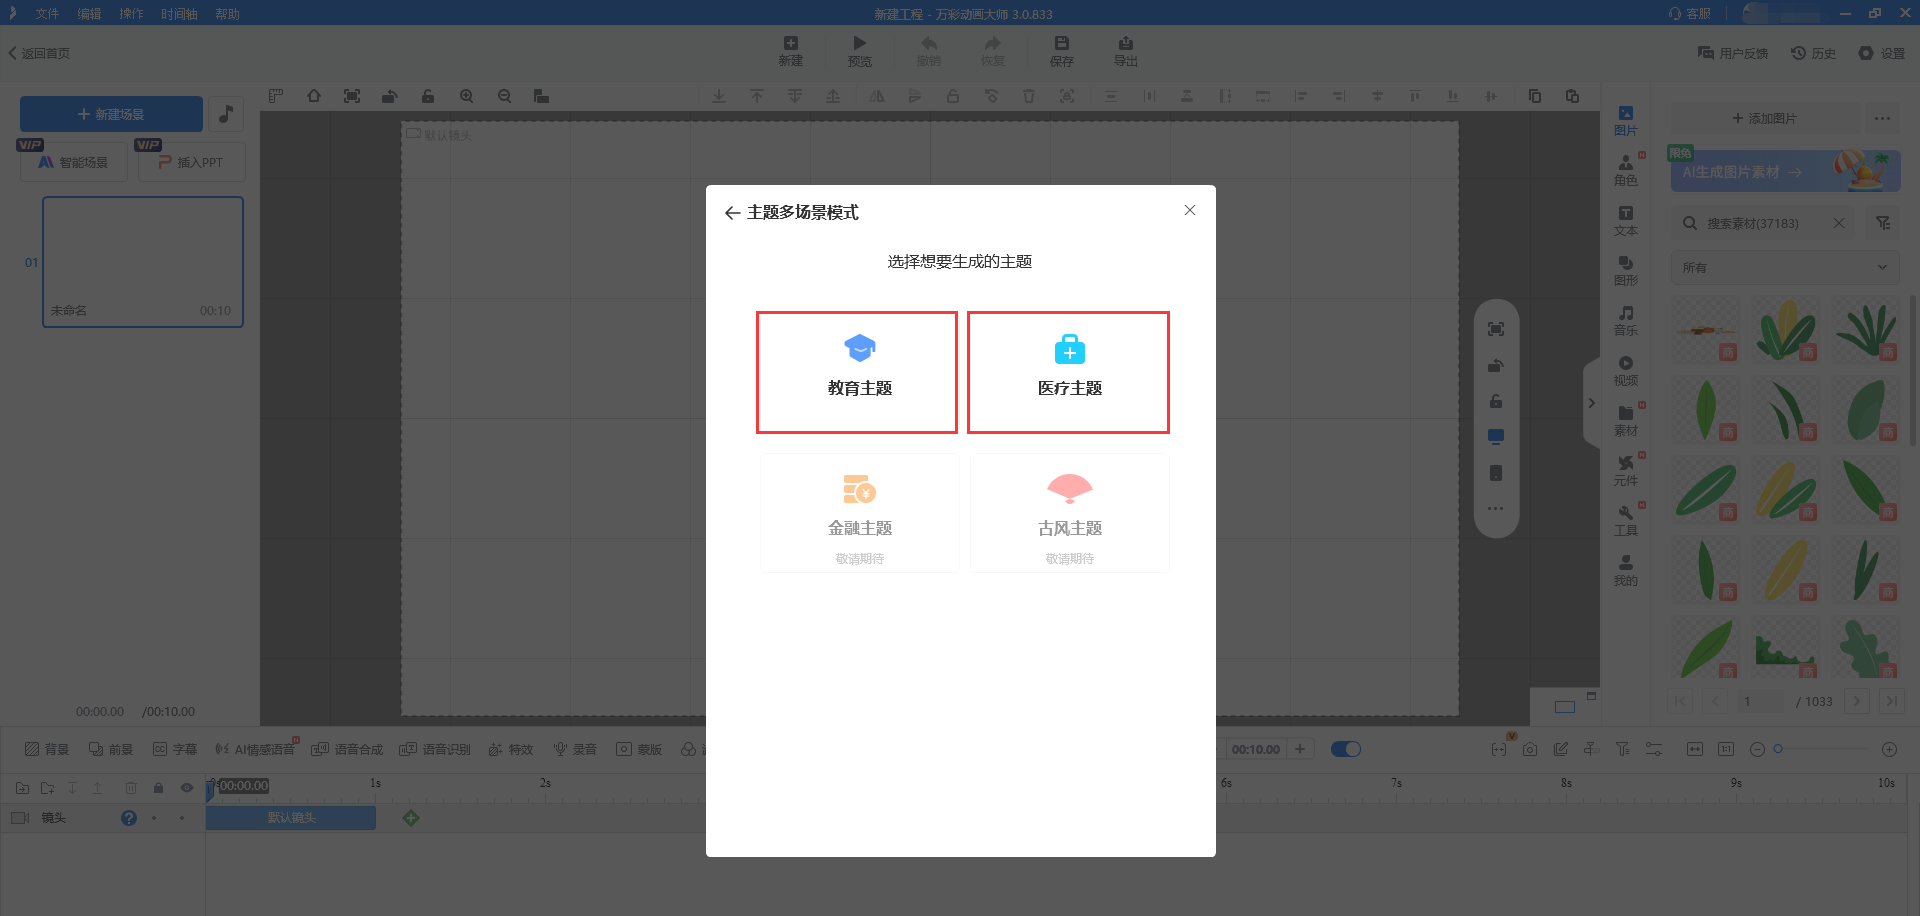Open the 时间轴 menu
The image size is (1920, 916).
coord(179,14)
